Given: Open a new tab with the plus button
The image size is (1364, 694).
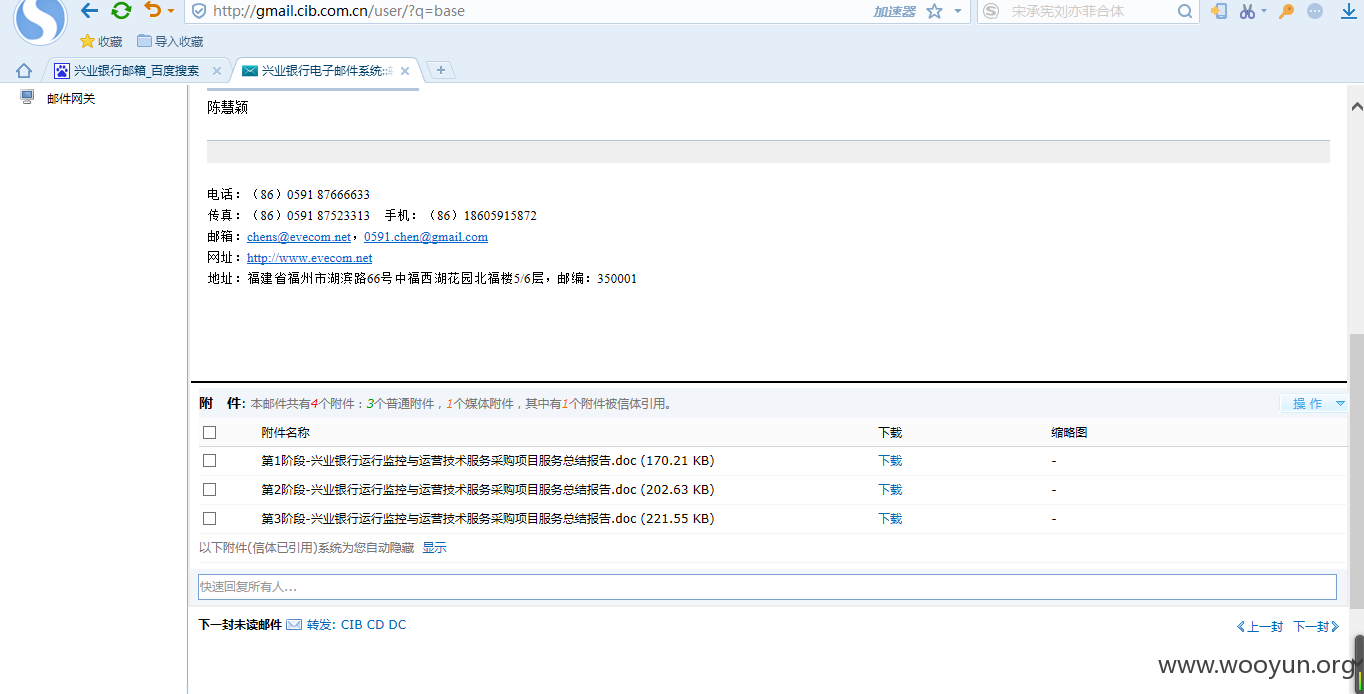Looking at the screenshot, I should tap(440, 70).
